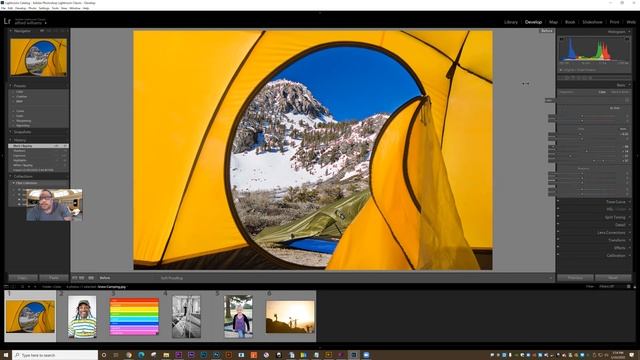Click the Reset button
The image size is (640, 360).
613,278
